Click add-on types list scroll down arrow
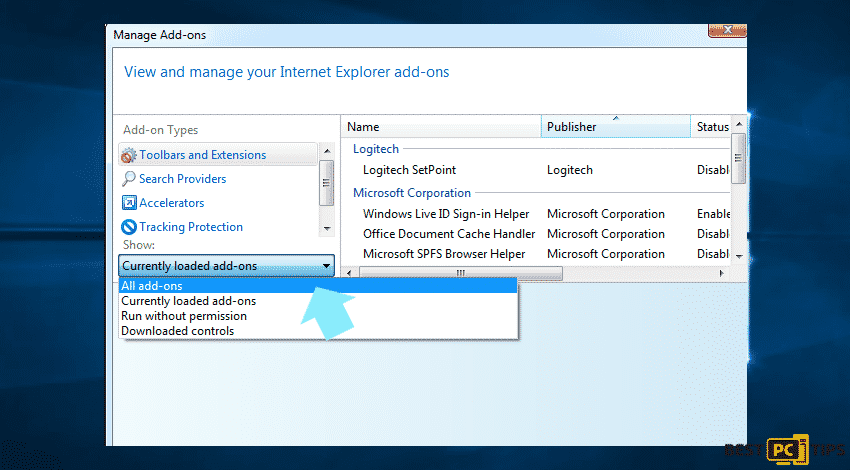850x470 pixels. (x=327, y=228)
